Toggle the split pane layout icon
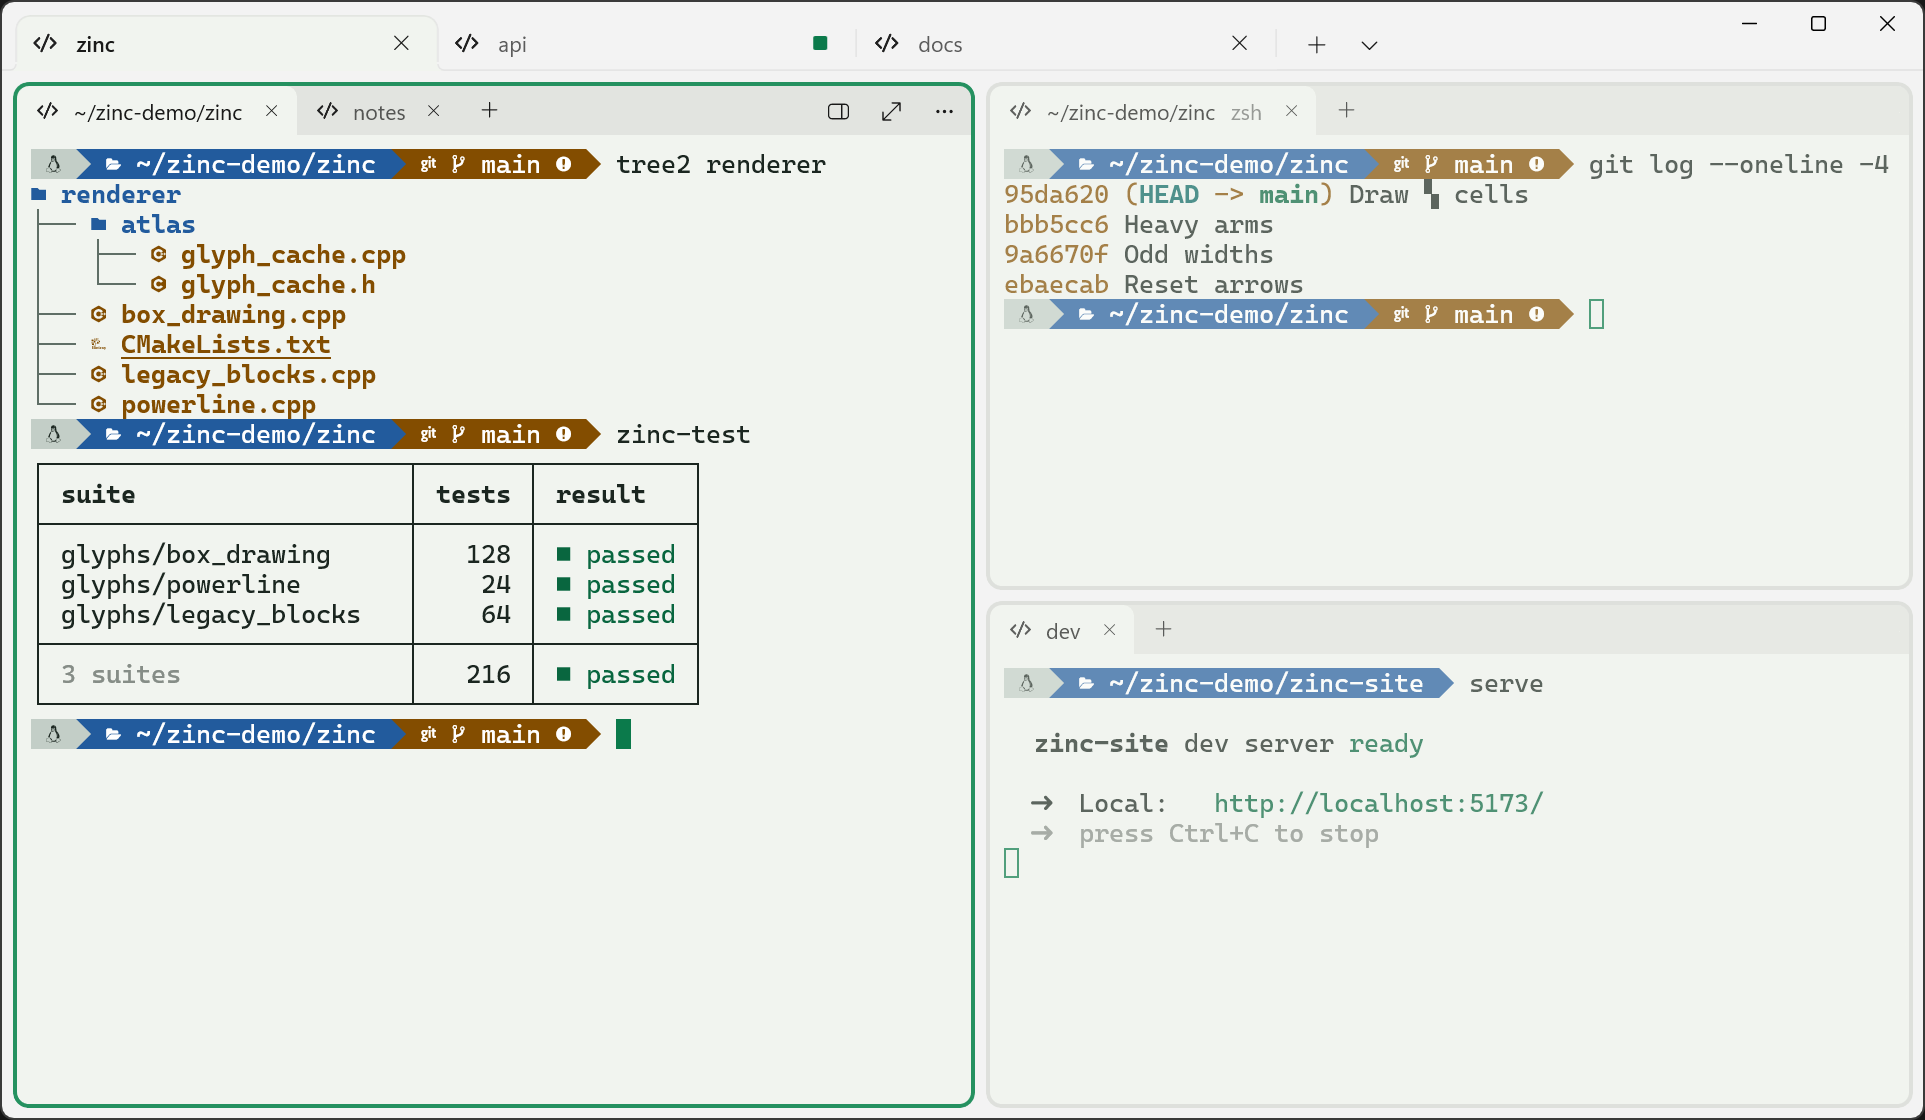The image size is (1925, 1120). [839, 112]
